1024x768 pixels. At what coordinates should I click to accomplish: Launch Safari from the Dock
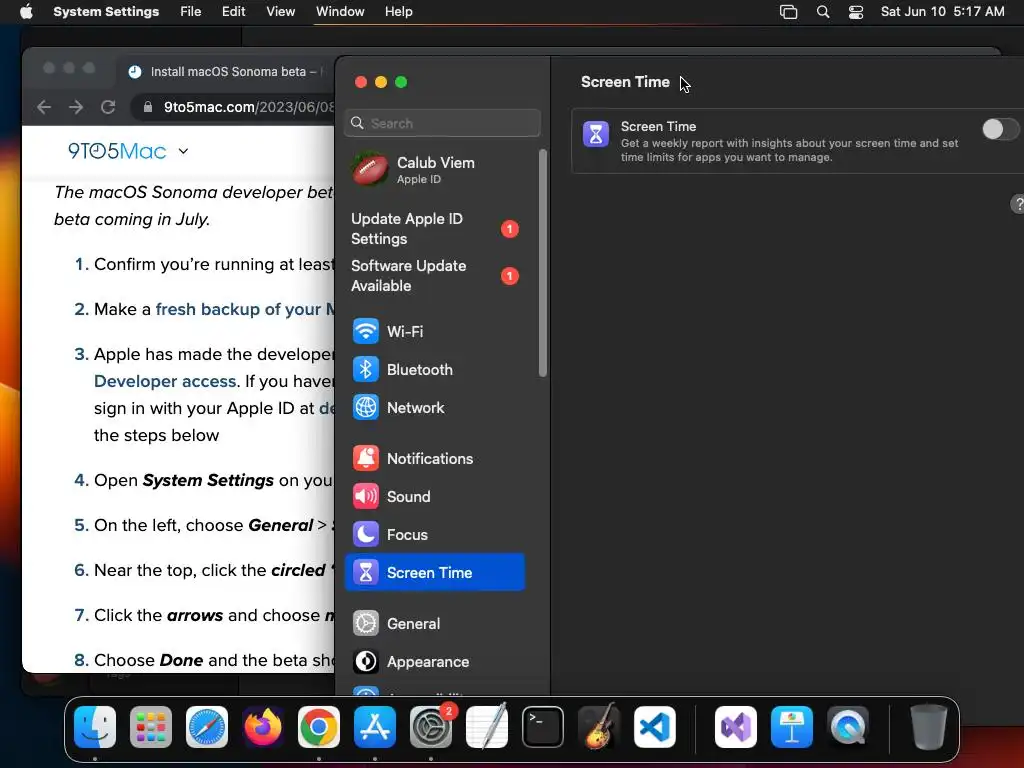click(x=207, y=727)
